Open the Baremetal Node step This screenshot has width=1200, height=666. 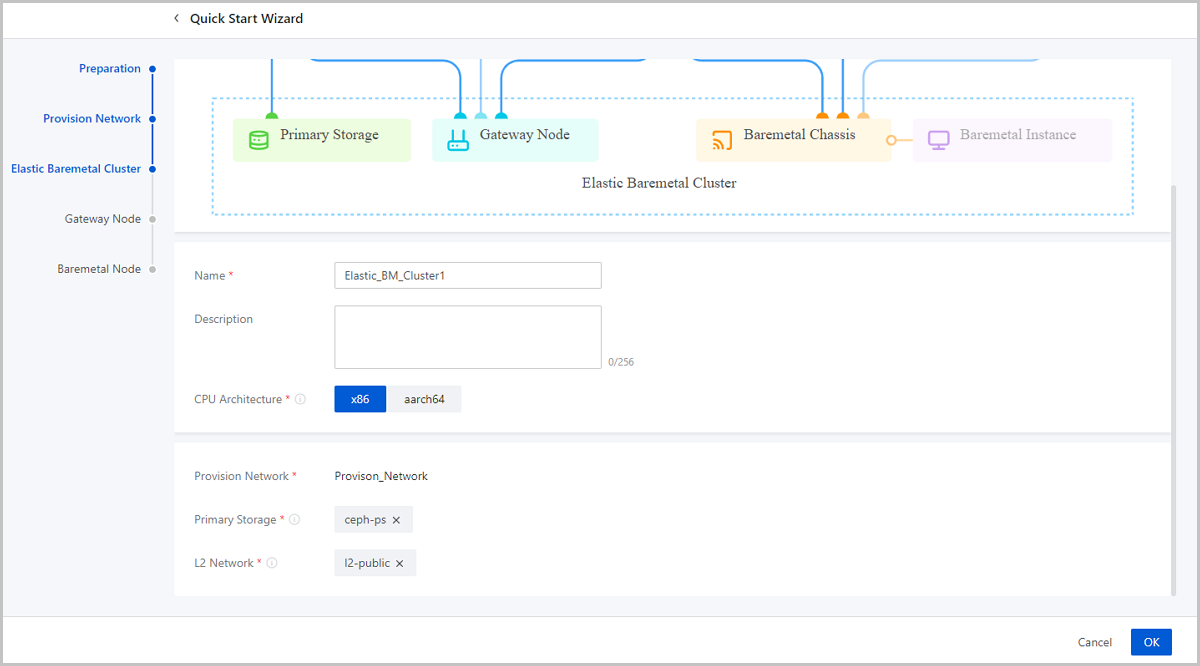(99, 269)
